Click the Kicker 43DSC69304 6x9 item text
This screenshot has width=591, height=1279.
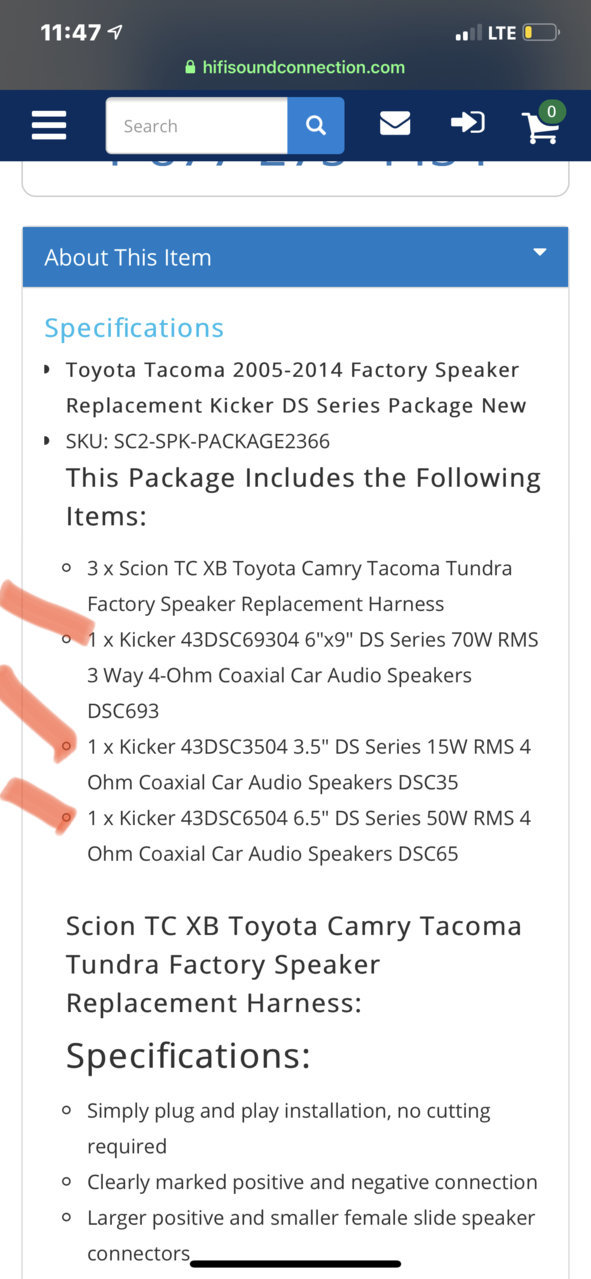click(313, 675)
